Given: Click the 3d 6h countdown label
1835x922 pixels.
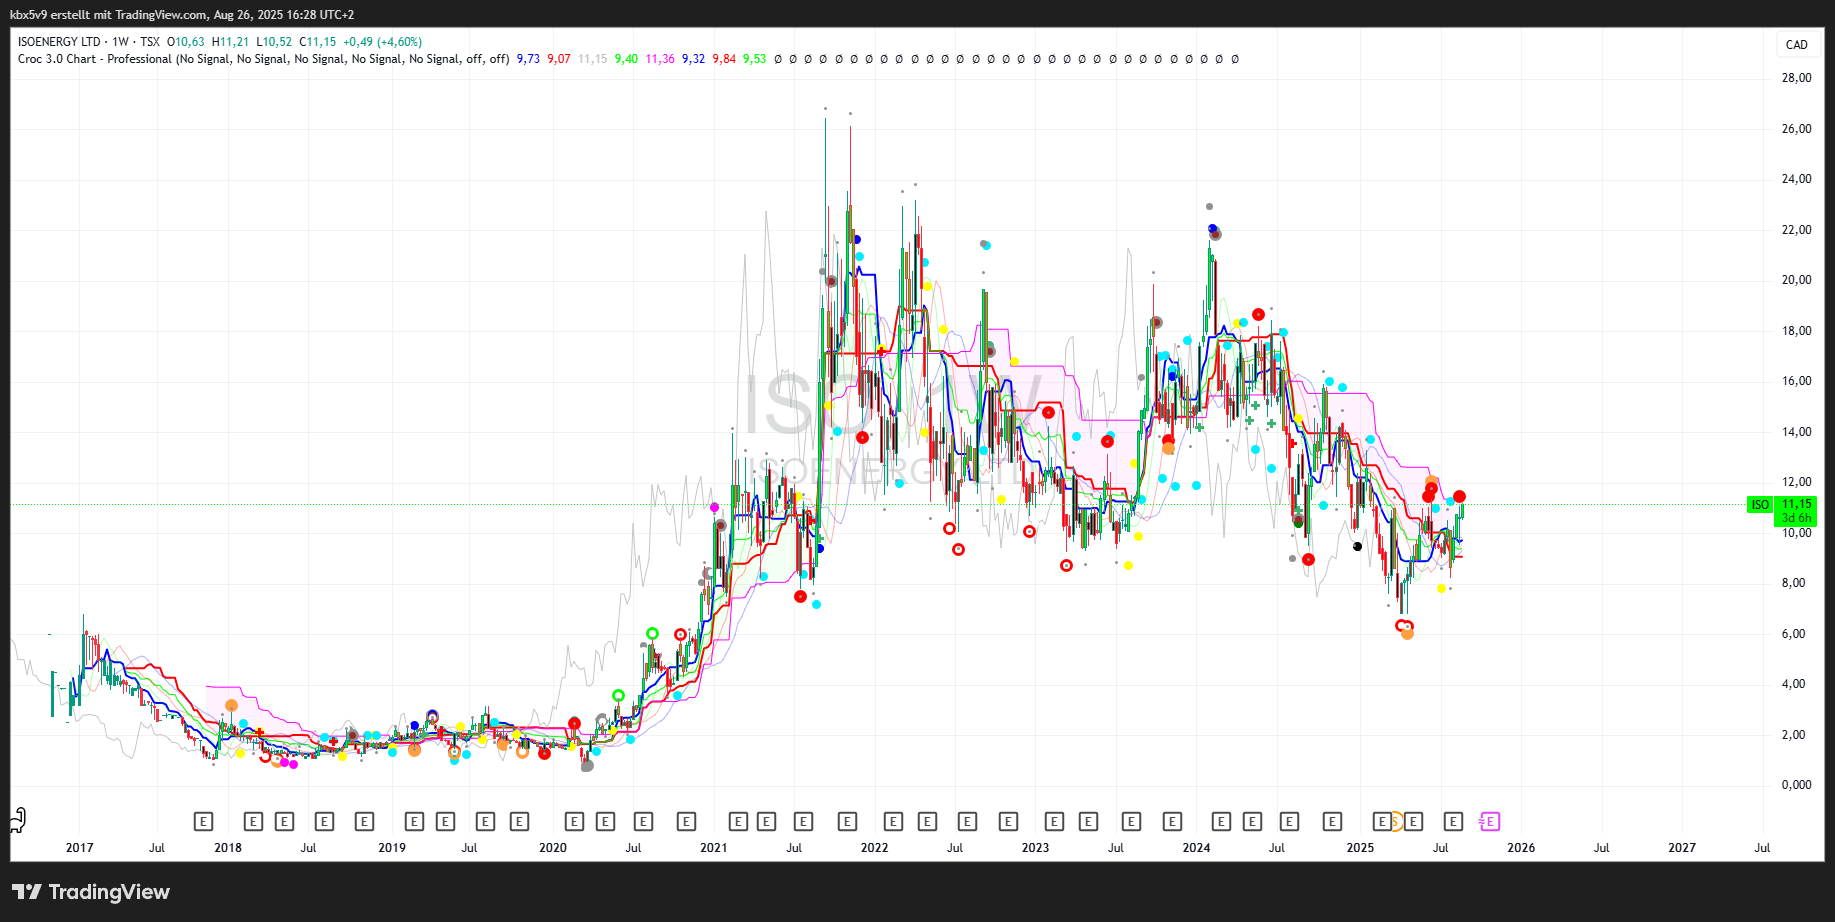Looking at the screenshot, I should (1796, 518).
